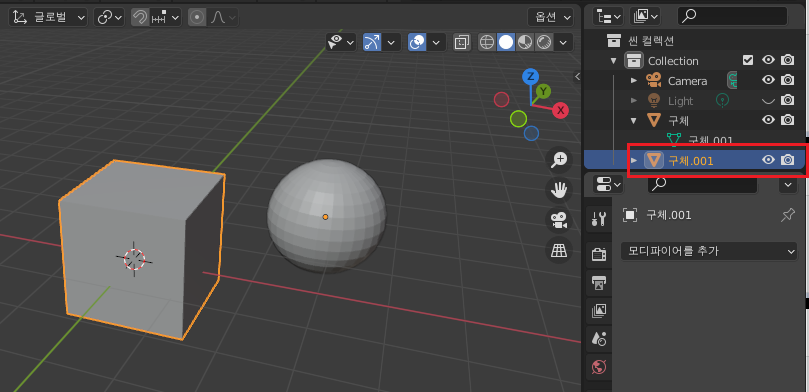Click the pan hand viewport button
This screenshot has width=809, height=392.
point(559,190)
